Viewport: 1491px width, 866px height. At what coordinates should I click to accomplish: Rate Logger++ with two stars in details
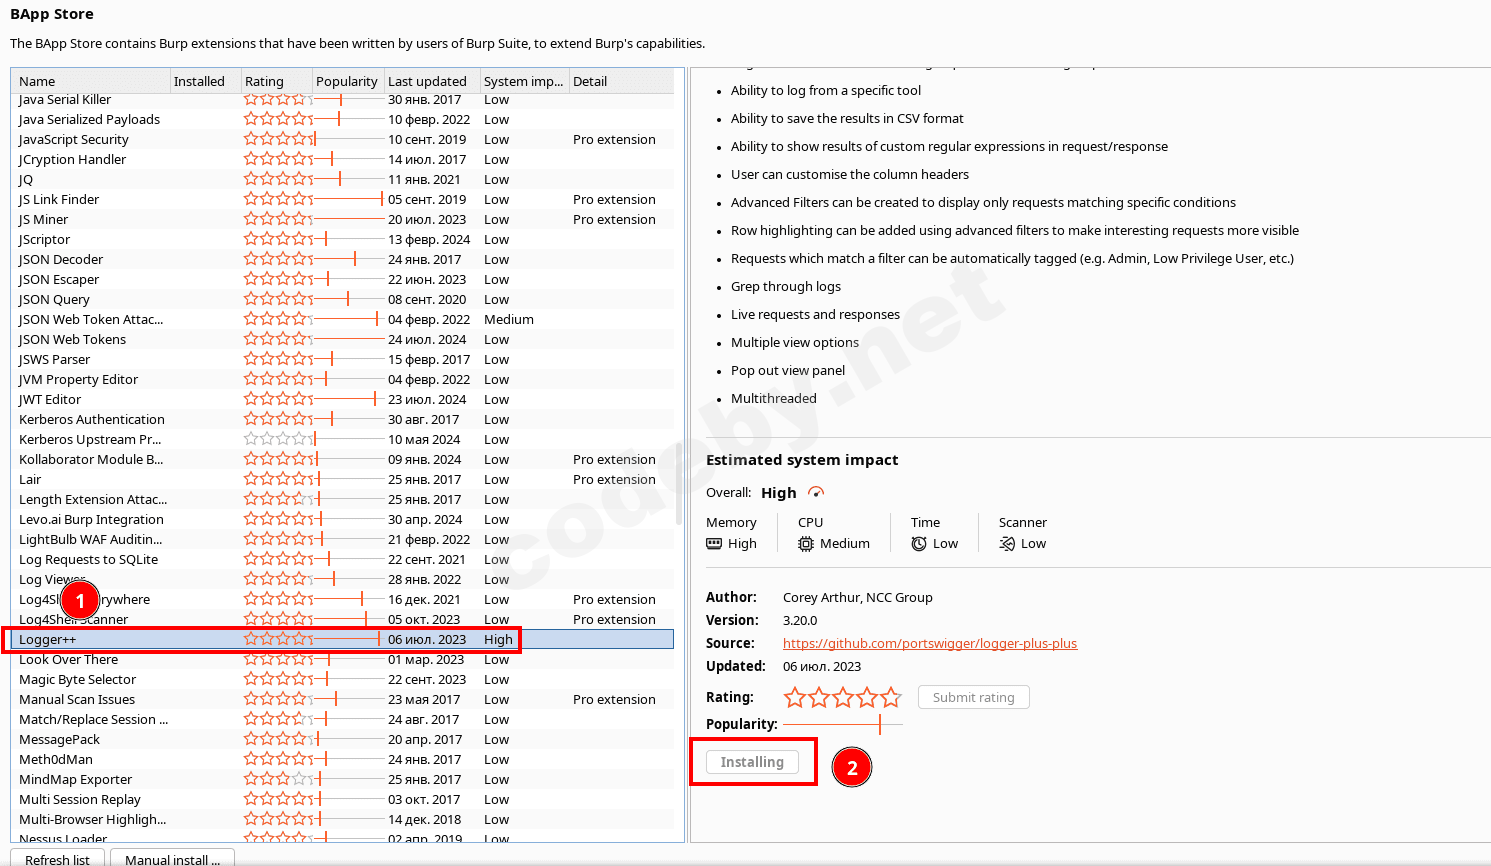(819, 697)
